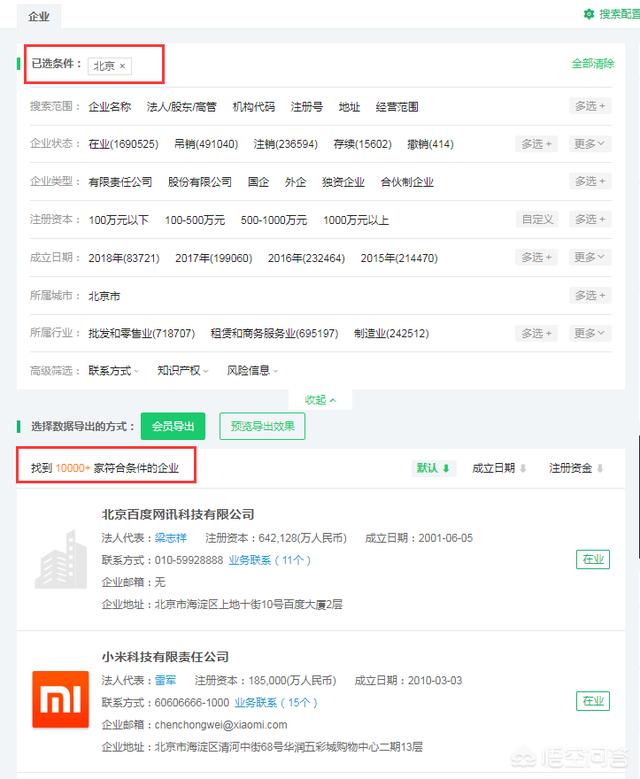Viewport: 640px width, 779px height.
Task: Click the 预览导出效果 button
Action: [x=262, y=426]
